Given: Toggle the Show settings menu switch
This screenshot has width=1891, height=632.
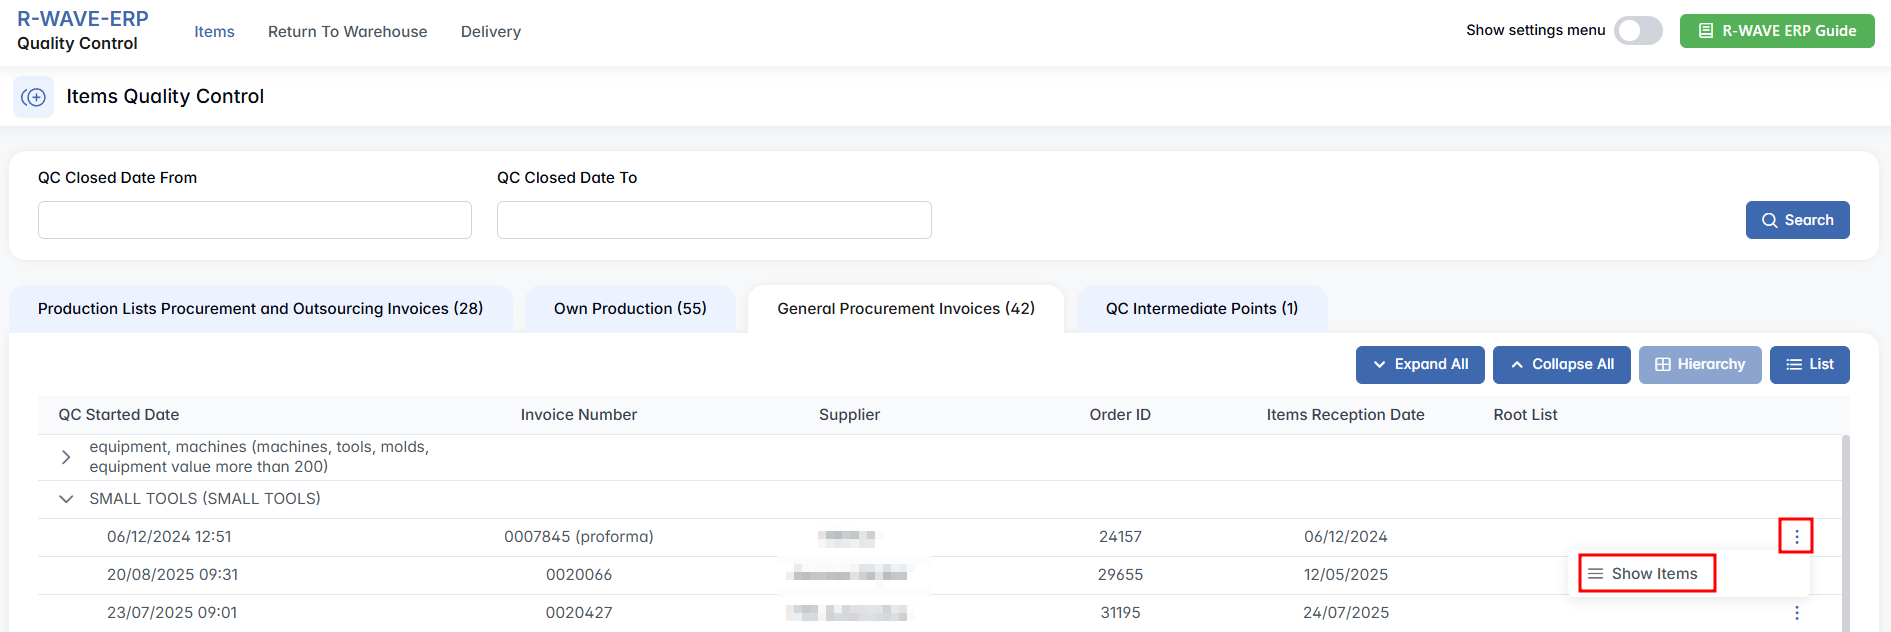Looking at the screenshot, I should pyautogui.click(x=1638, y=31).
